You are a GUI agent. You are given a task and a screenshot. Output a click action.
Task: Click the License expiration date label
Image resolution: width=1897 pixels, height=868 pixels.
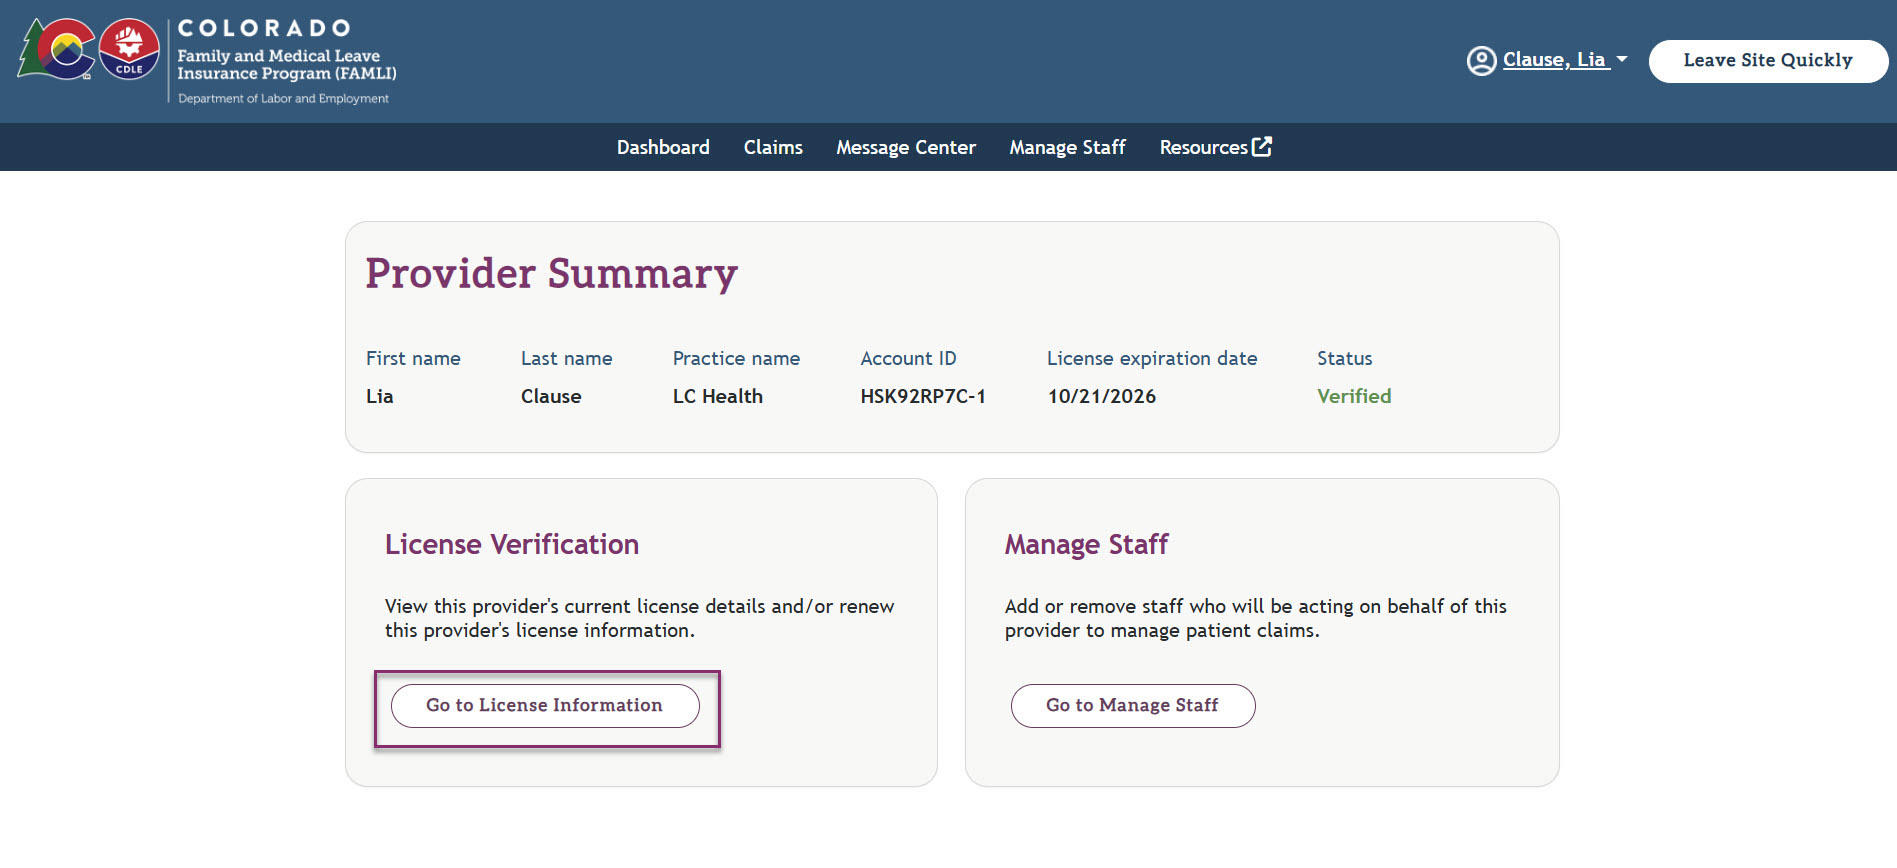point(1152,358)
